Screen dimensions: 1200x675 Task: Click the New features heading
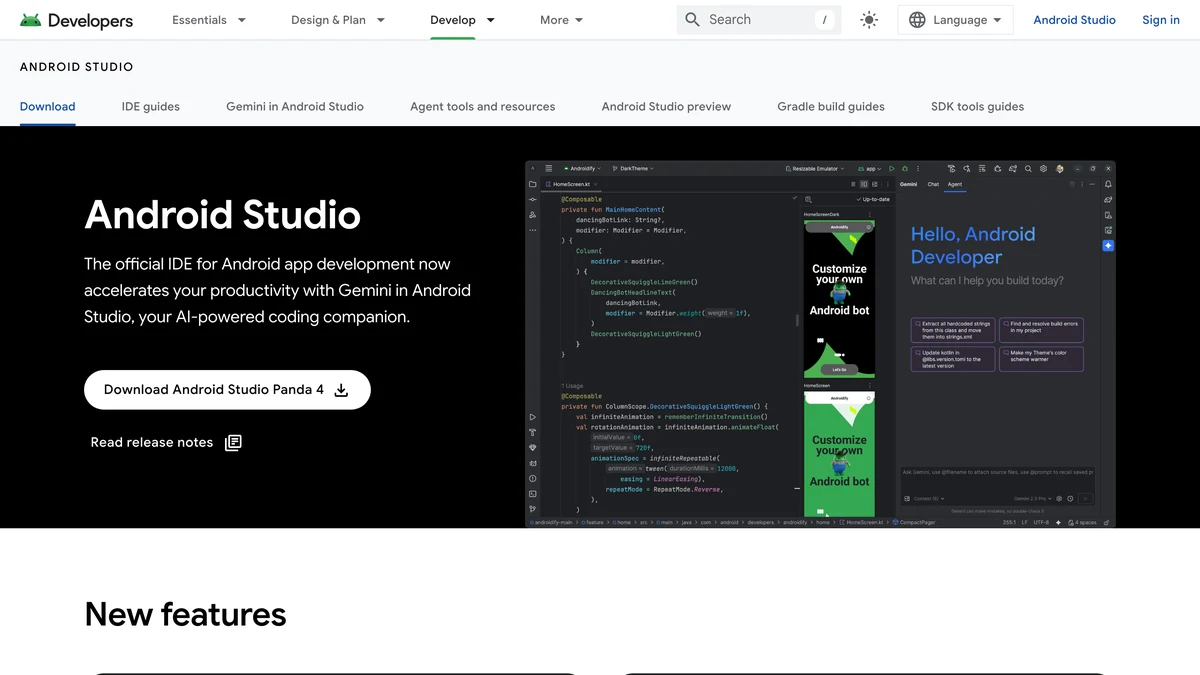coord(185,614)
